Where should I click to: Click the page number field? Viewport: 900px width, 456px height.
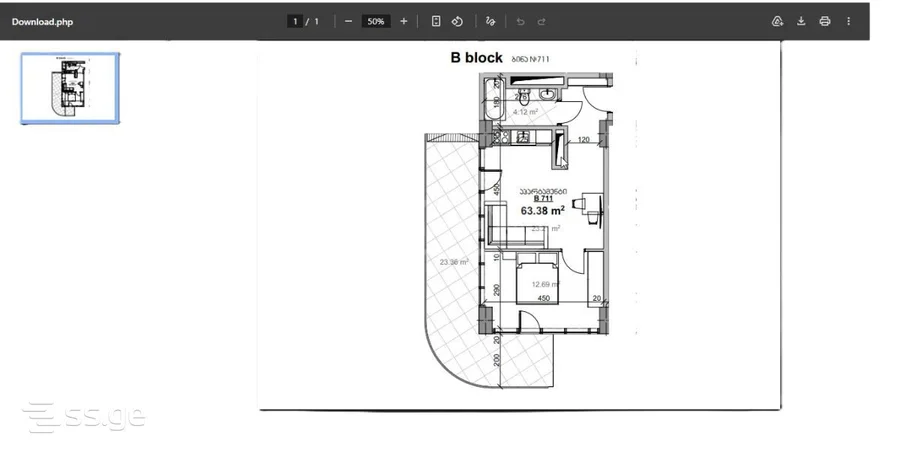(x=295, y=21)
